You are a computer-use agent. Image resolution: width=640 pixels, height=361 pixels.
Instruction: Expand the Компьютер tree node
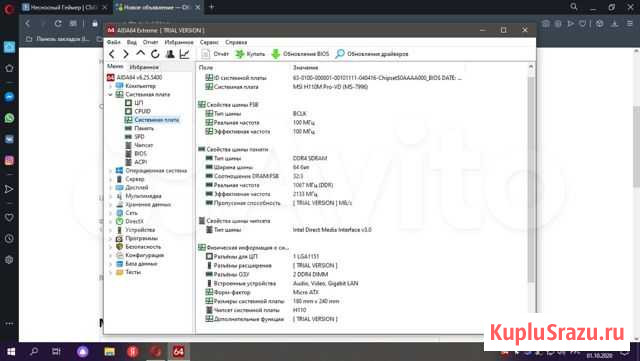click(110, 86)
